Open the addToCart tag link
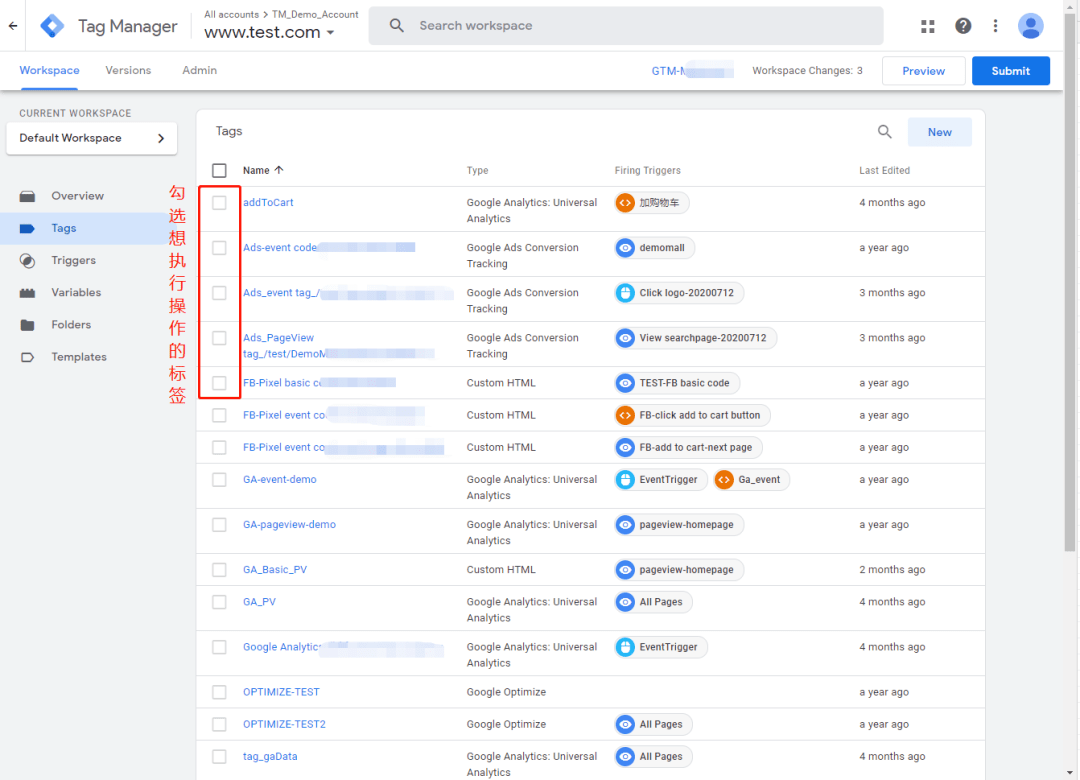 (x=268, y=203)
